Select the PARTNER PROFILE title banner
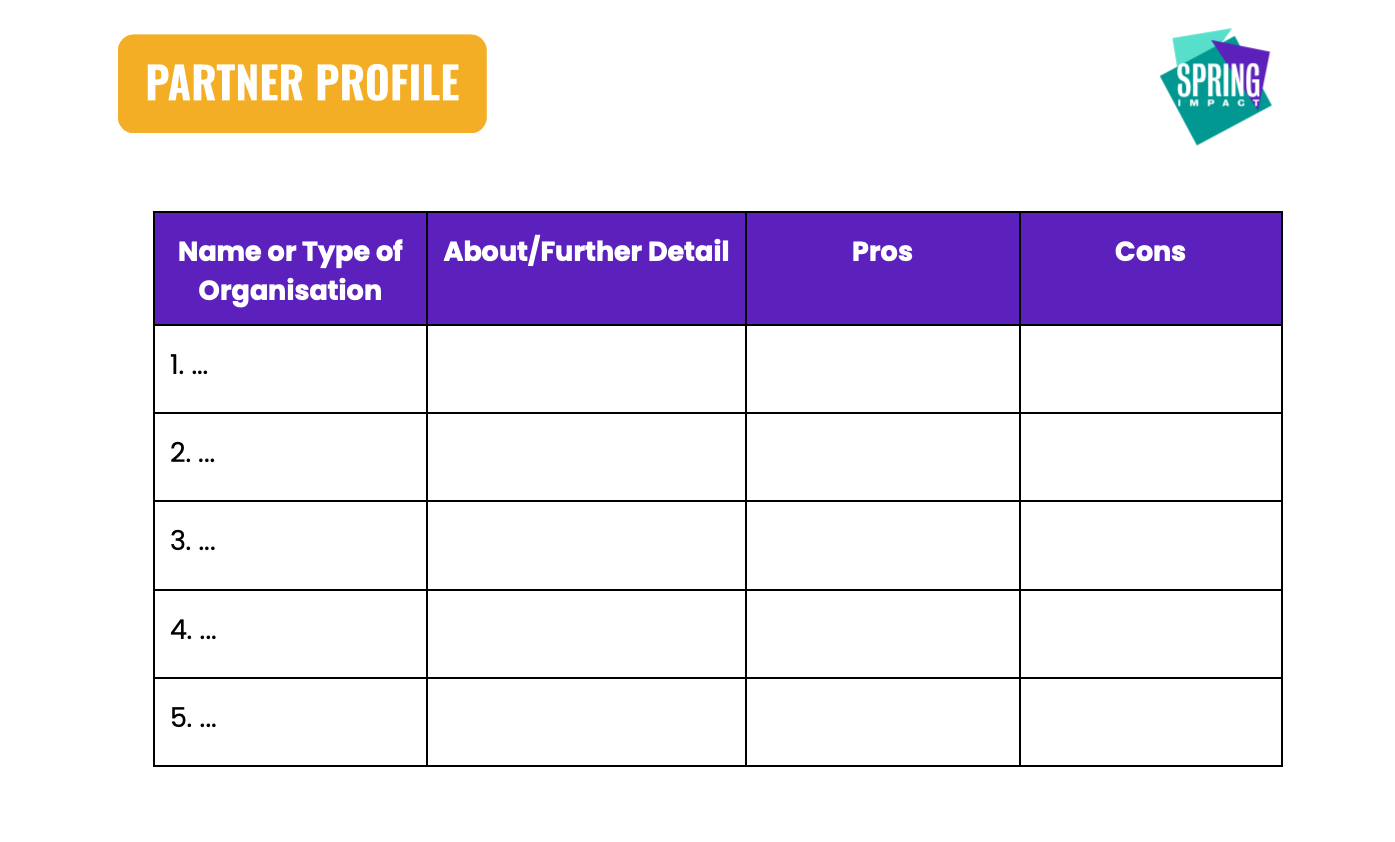The image size is (1395, 842). coord(302,84)
